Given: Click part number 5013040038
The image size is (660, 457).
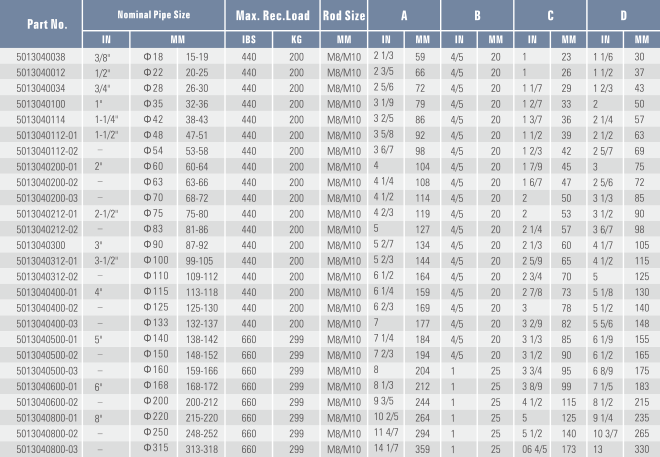Looking at the screenshot, I should 41,57.
